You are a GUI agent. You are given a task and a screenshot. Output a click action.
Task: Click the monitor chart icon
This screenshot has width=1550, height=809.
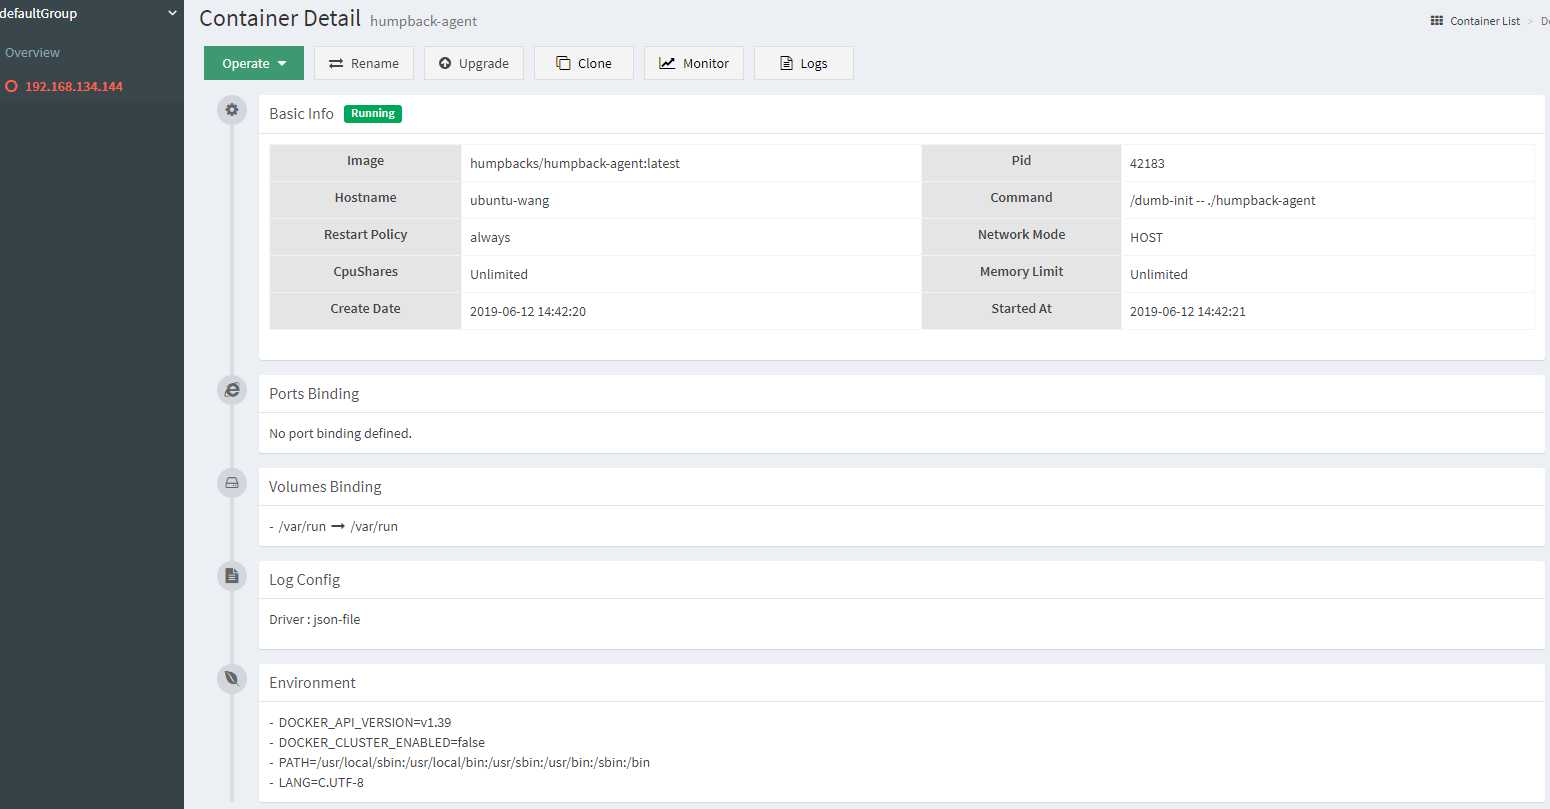667,63
